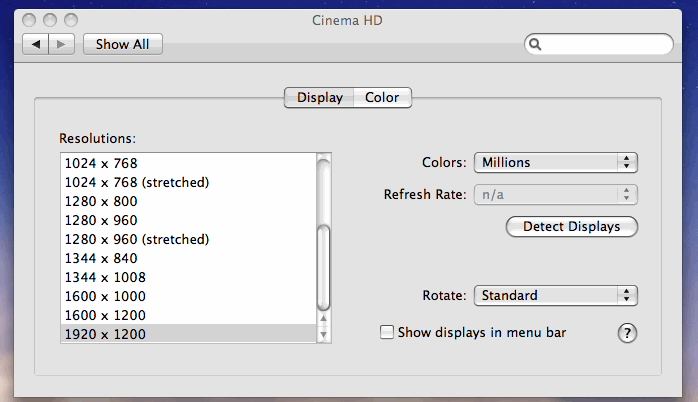Click the forward navigation arrow
Image resolution: width=698 pixels, height=402 pixels.
pos(61,44)
